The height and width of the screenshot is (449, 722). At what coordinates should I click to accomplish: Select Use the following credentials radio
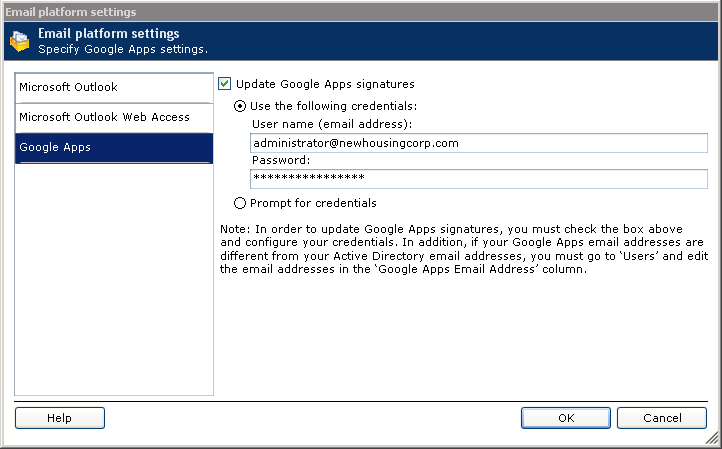(x=240, y=106)
